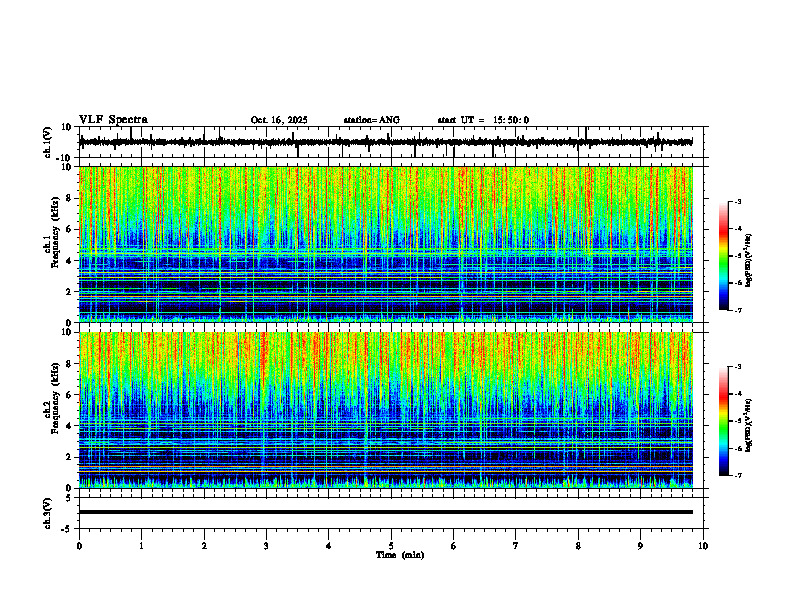792x612 pixels.
Task: Click the '-3' value on ch.2 colorbar
Action: (738, 367)
